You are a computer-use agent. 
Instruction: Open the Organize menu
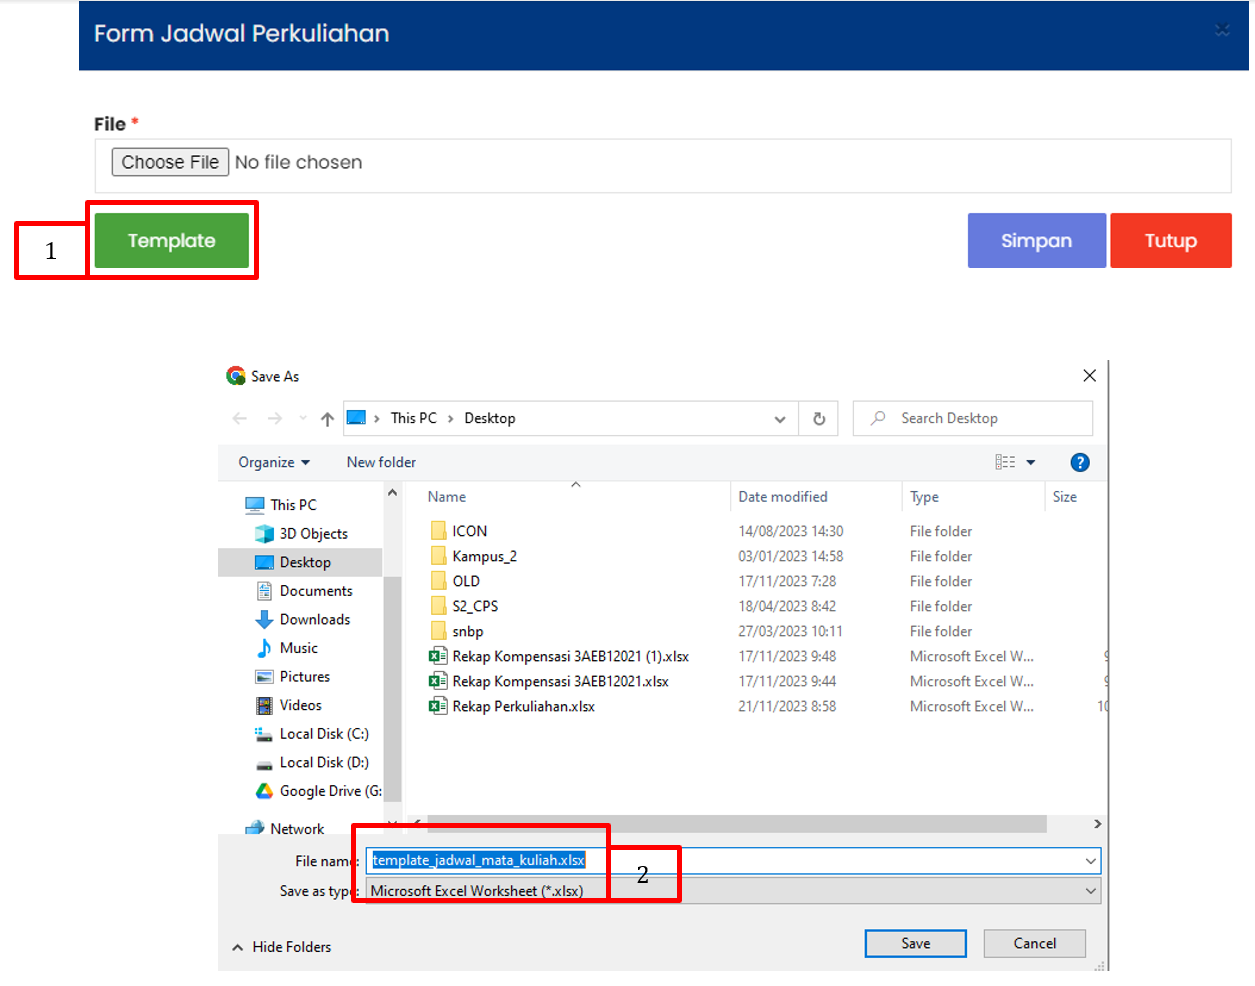274,462
